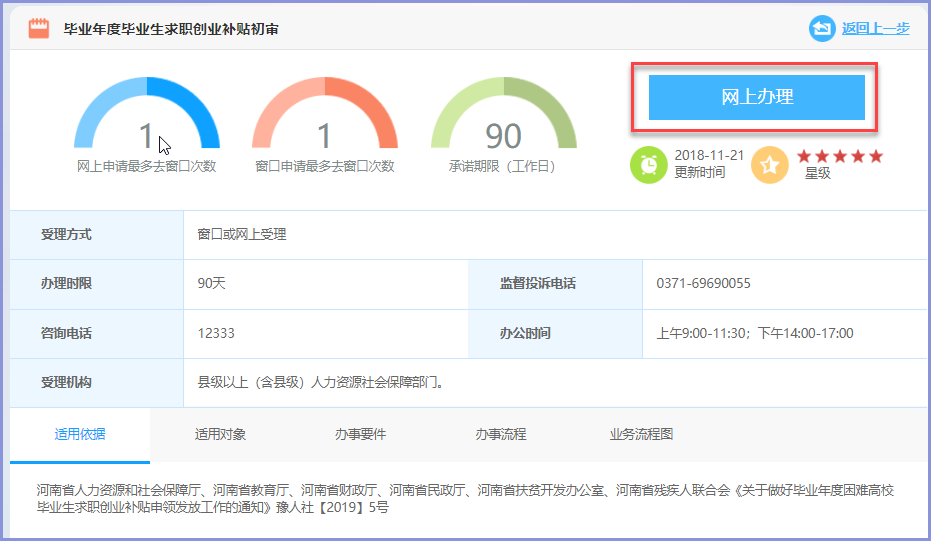Image resolution: width=931 pixels, height=541 pixels.
Task: Click the blue return arrow icon
Action: [822, 28]
